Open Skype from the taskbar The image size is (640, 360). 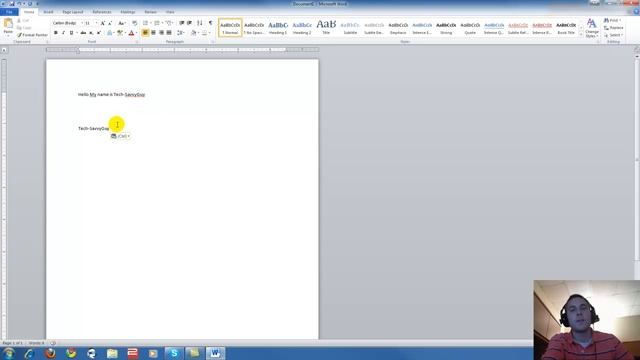(174, 353)
